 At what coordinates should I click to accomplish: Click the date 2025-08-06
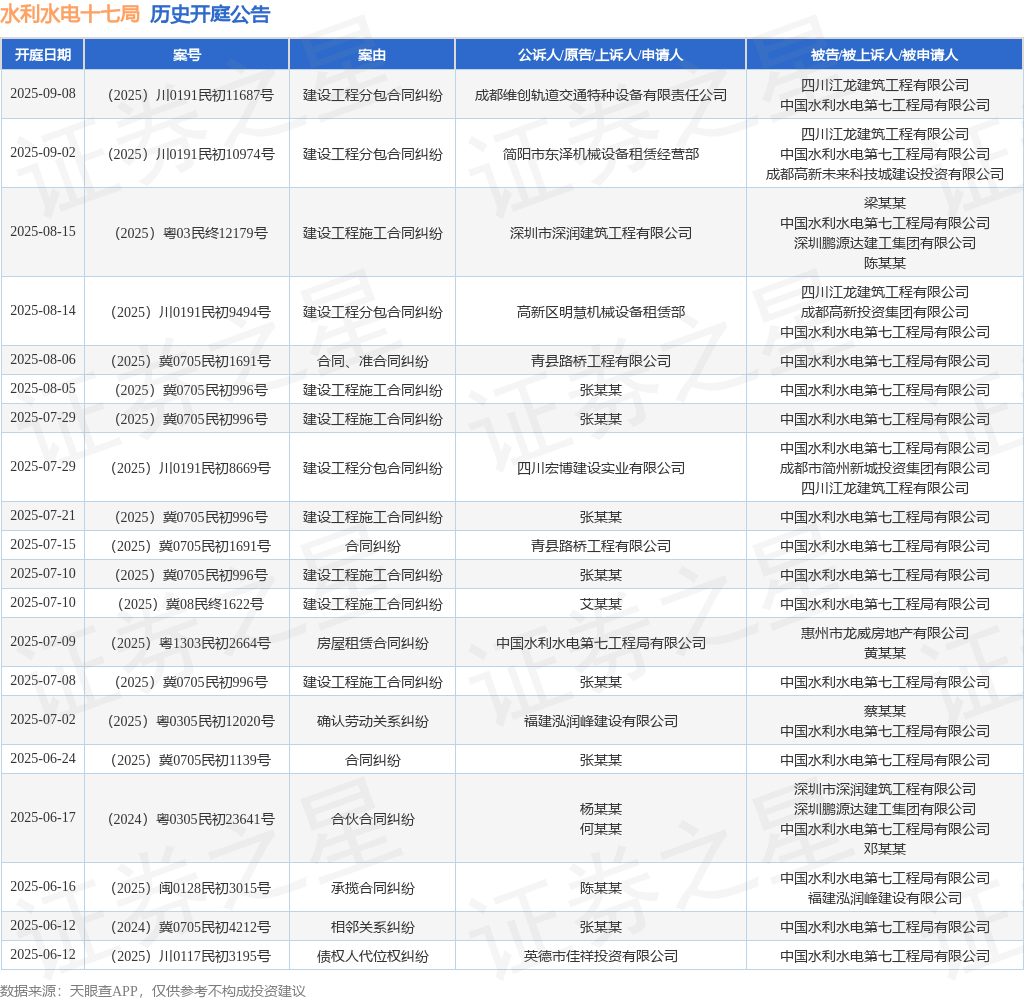point(42,359)
